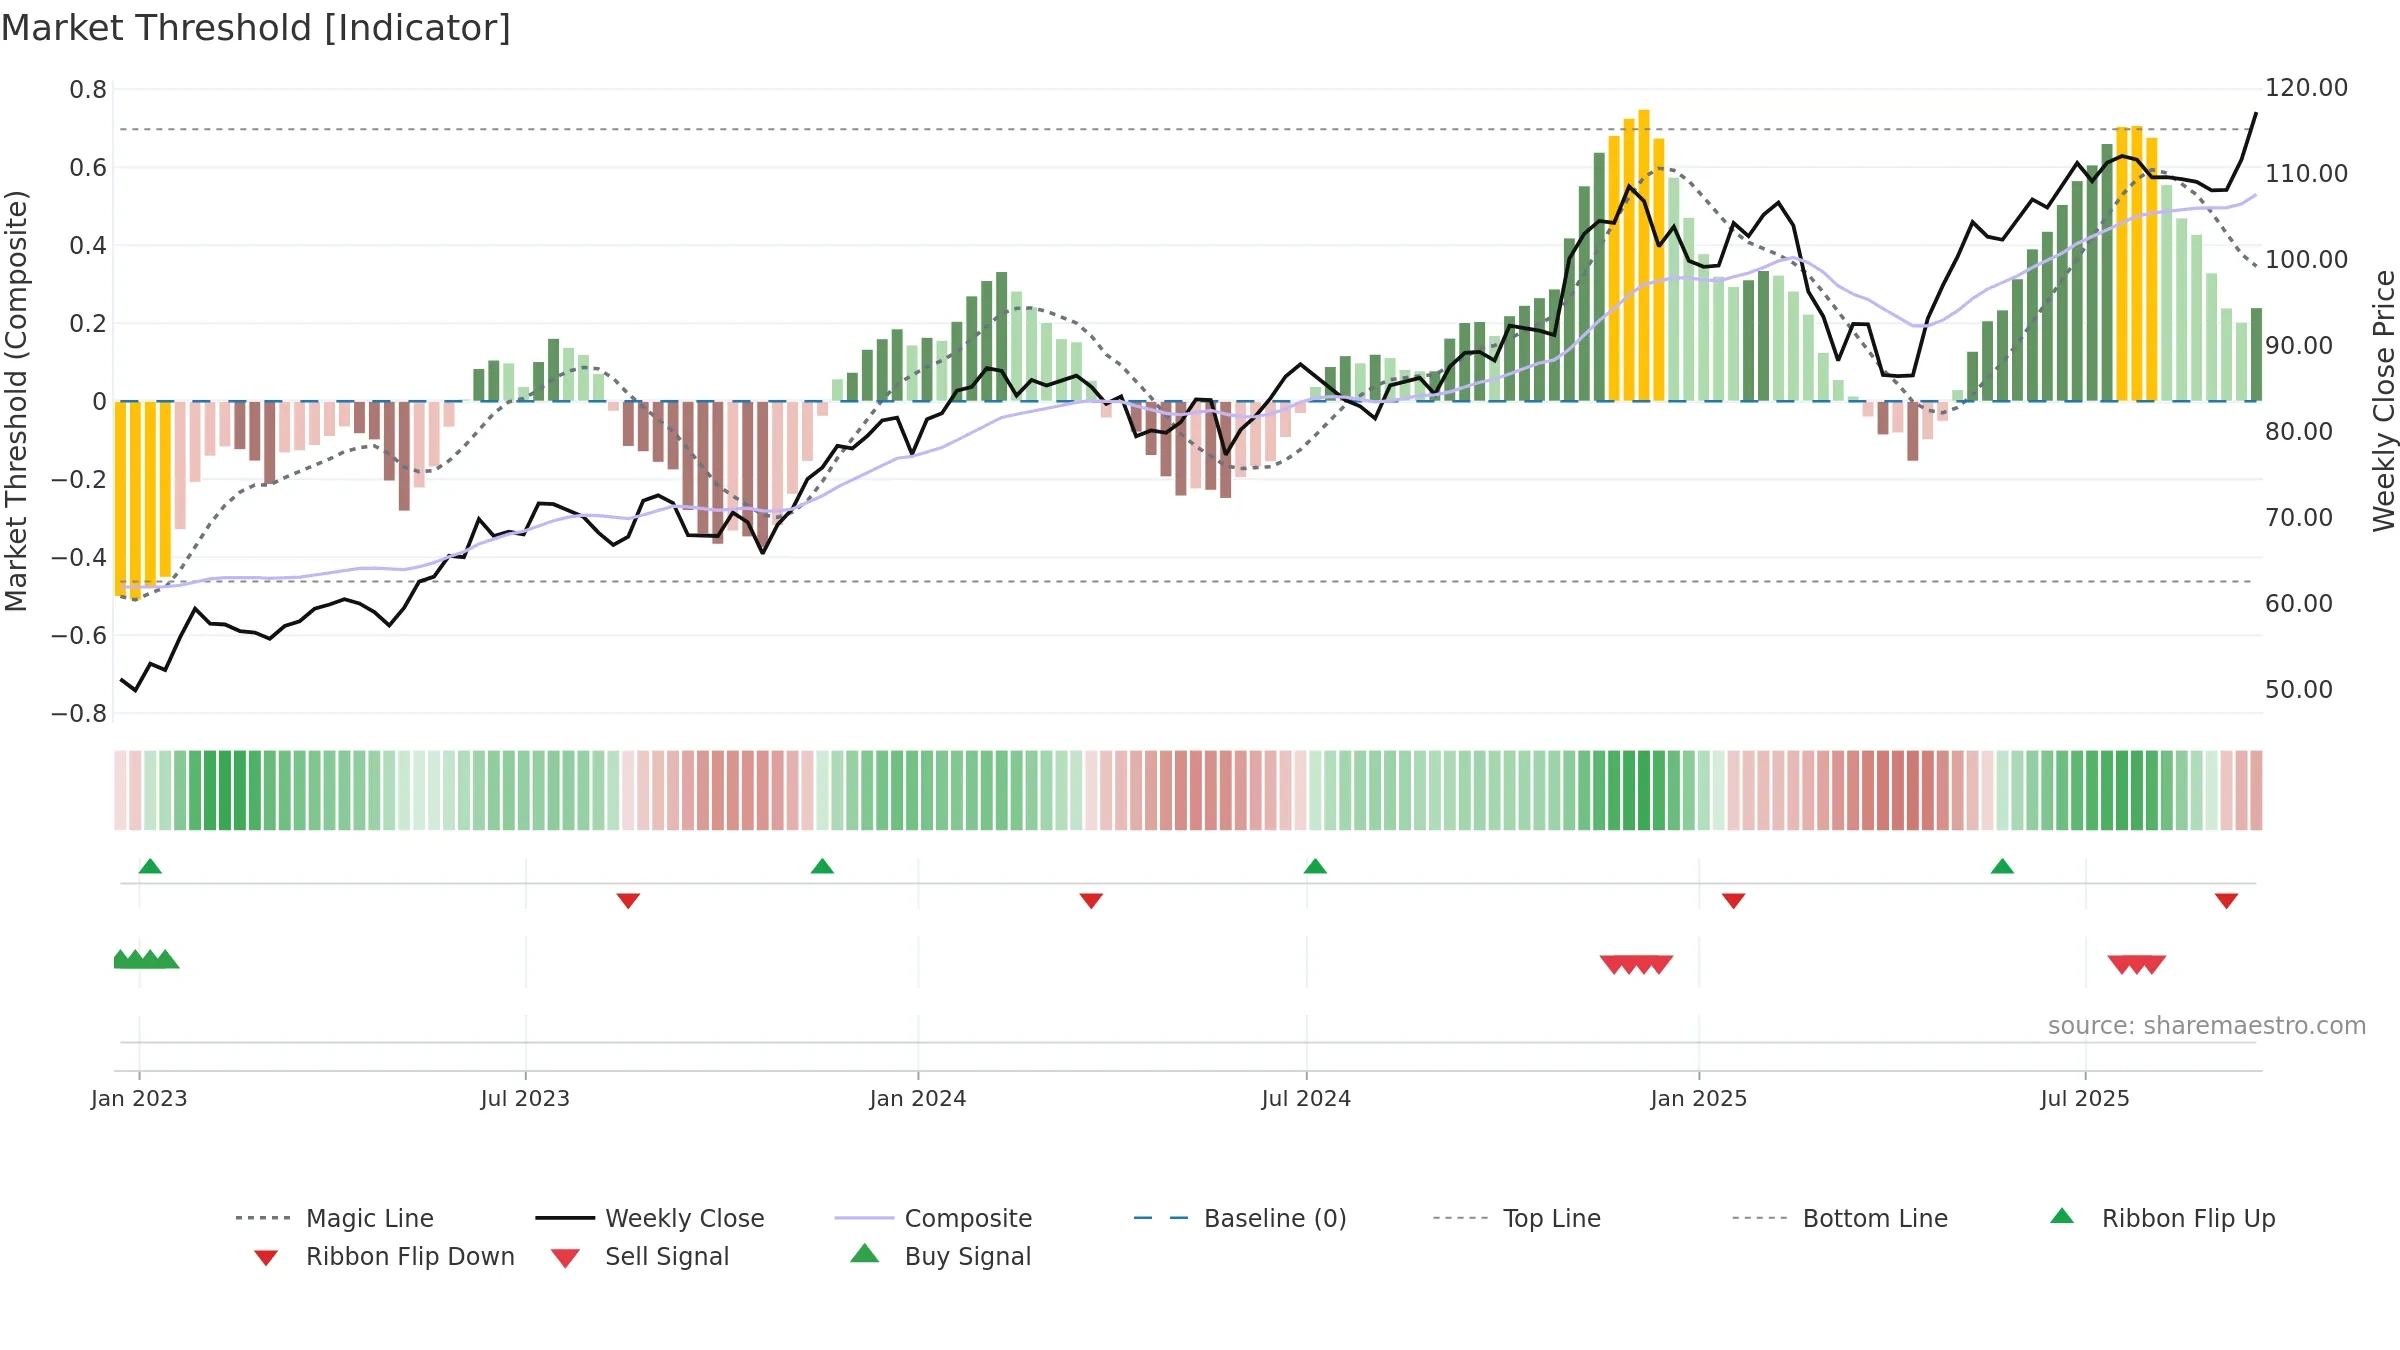
Task: Click the Sell Signal cluster after Jul 2025
Action: point(2137,964)
